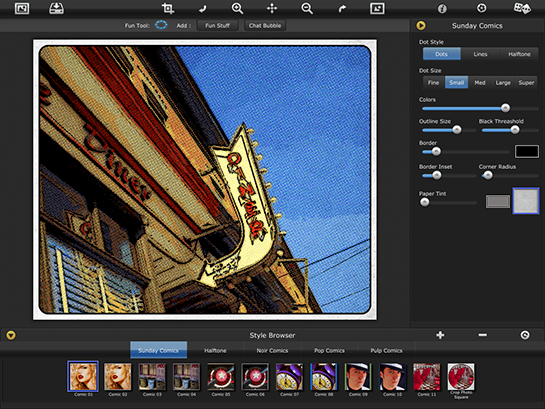Select the paper texture thumbnail

coord(526,201)
